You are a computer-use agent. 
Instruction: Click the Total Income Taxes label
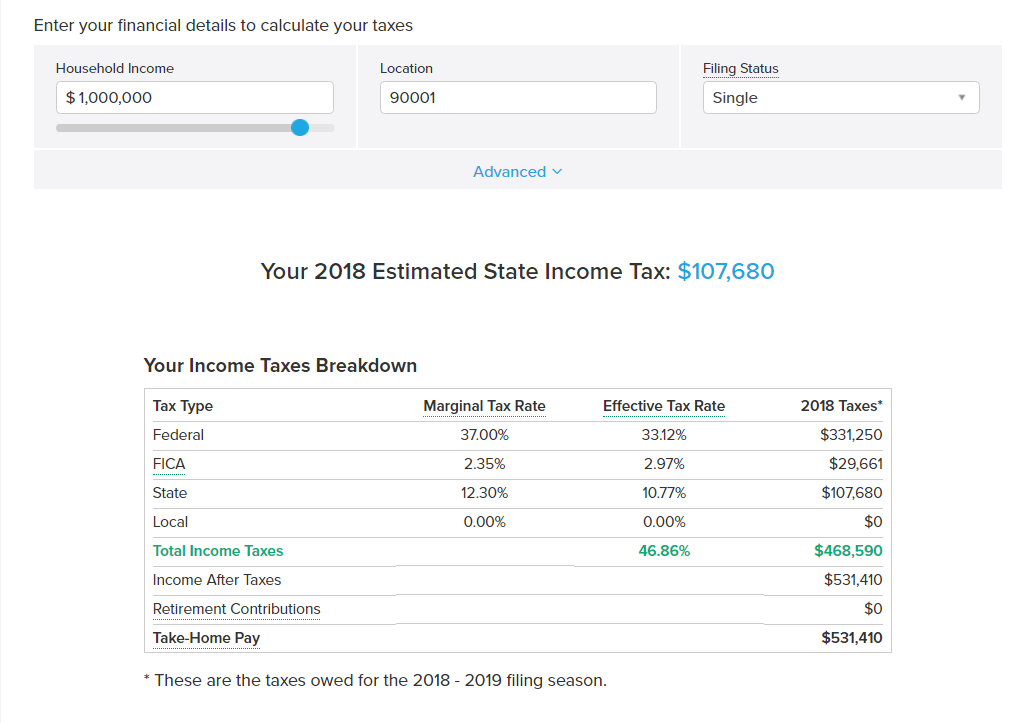pyautogui.click(x=218, y=551)
